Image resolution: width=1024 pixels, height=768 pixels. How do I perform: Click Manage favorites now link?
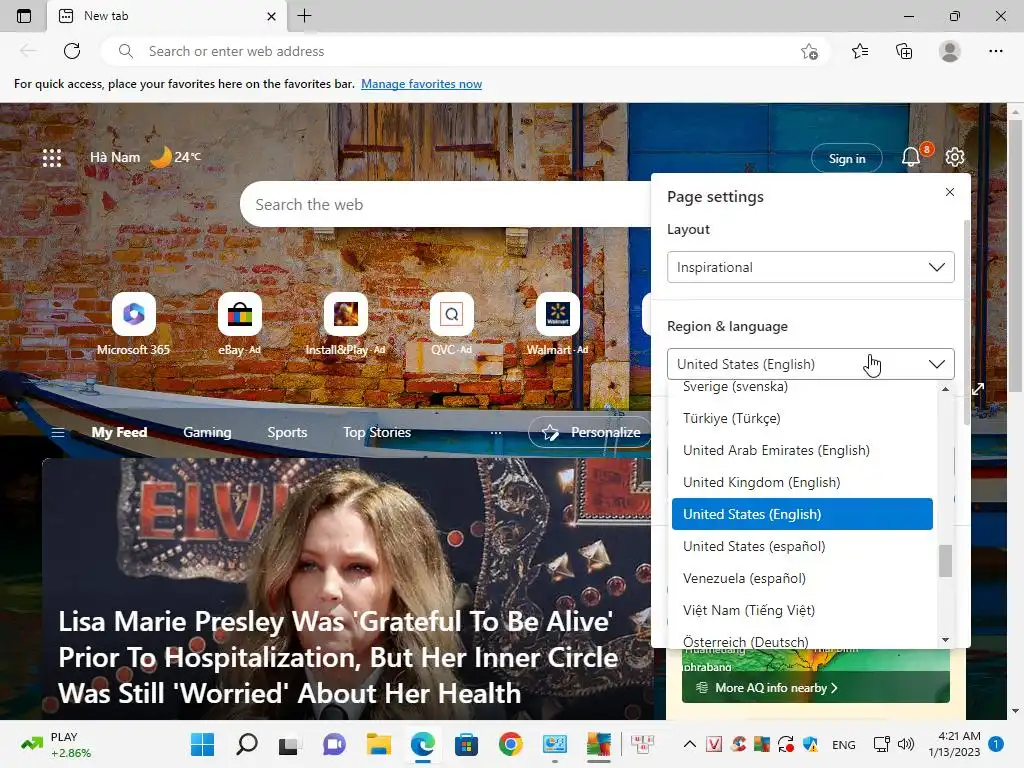coord(421,84)
